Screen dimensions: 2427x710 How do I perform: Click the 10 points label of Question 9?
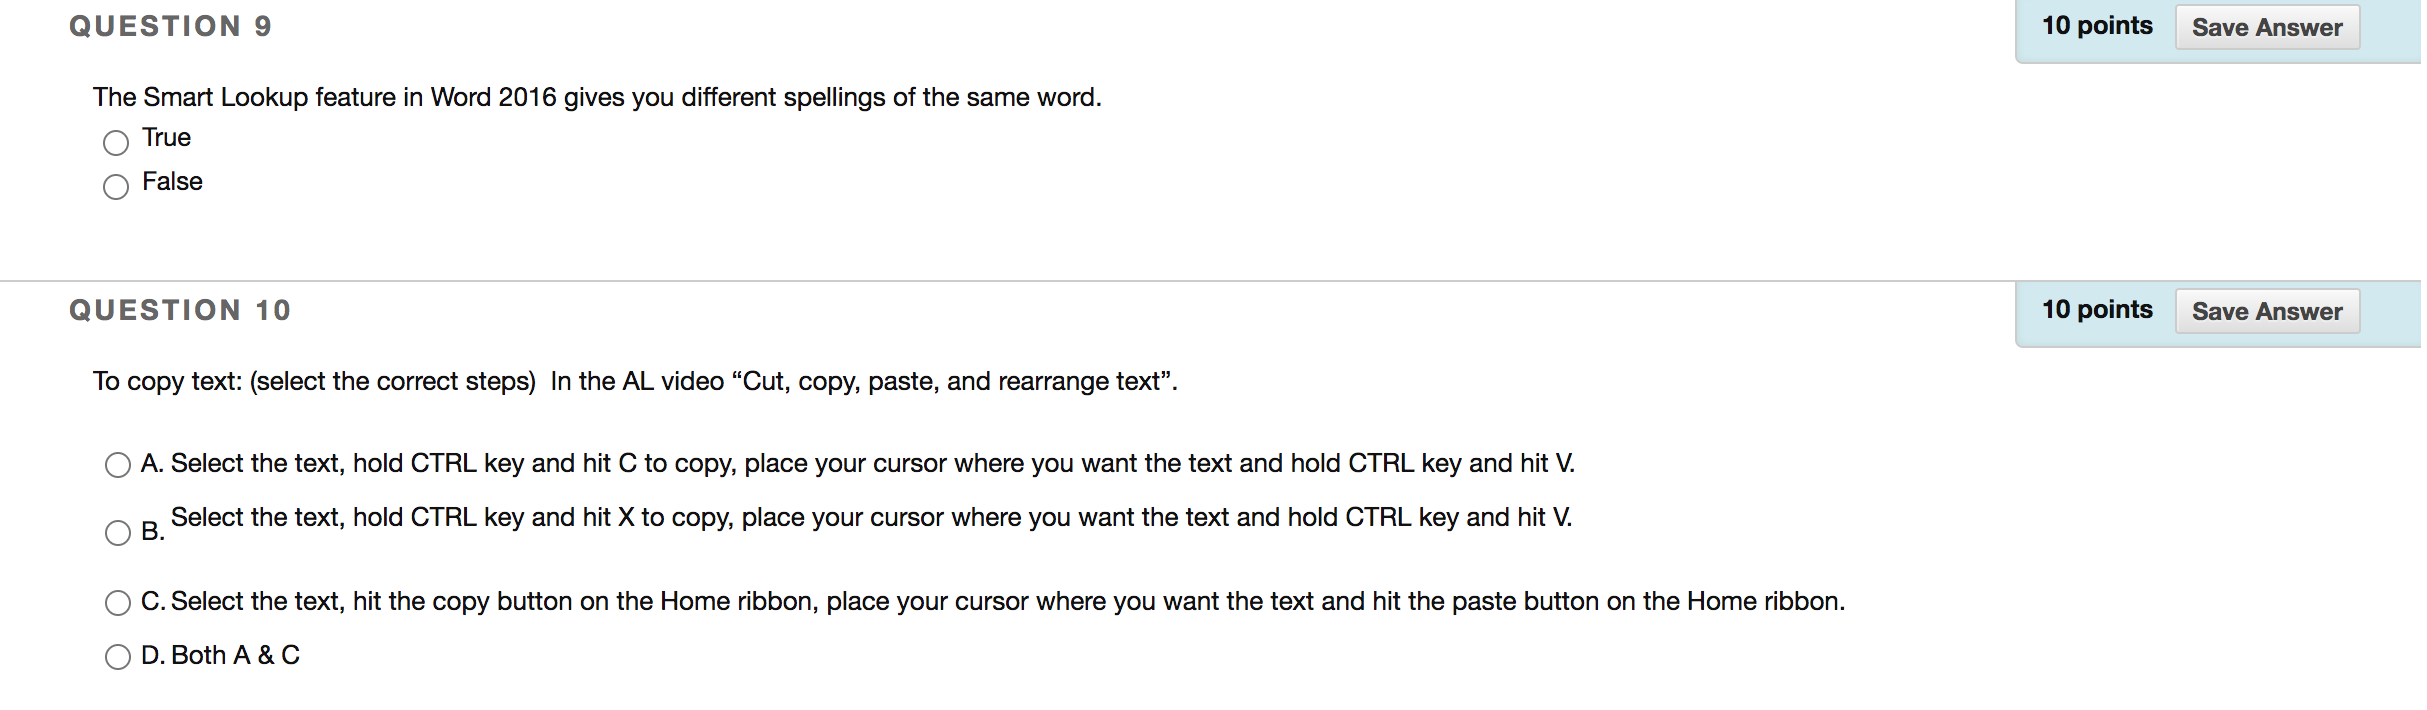(2097, 26)
